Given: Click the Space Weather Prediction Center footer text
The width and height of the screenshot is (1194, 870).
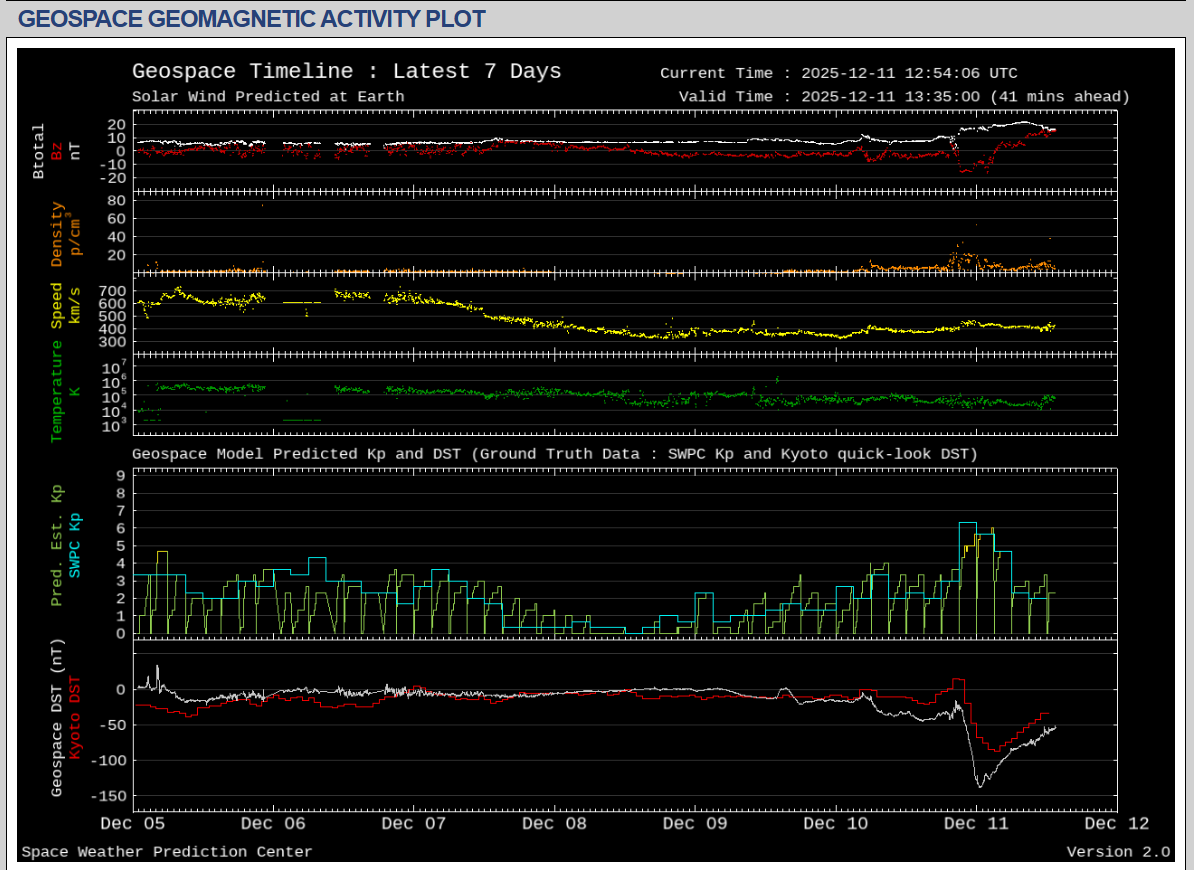Looking at the screenshot, I should coord(167,852).
